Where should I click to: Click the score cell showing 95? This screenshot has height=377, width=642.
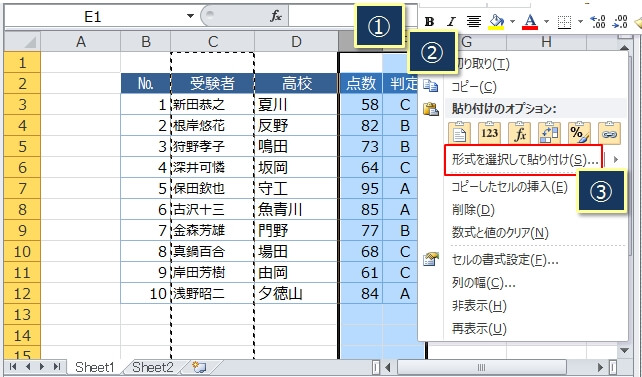(x=361, y=188)
